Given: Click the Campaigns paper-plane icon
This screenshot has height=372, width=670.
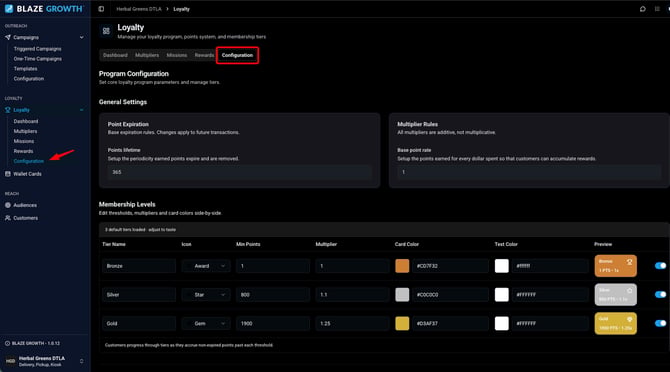Looking at the screenshot, I should pyautogui.click(x=8, y=37).
